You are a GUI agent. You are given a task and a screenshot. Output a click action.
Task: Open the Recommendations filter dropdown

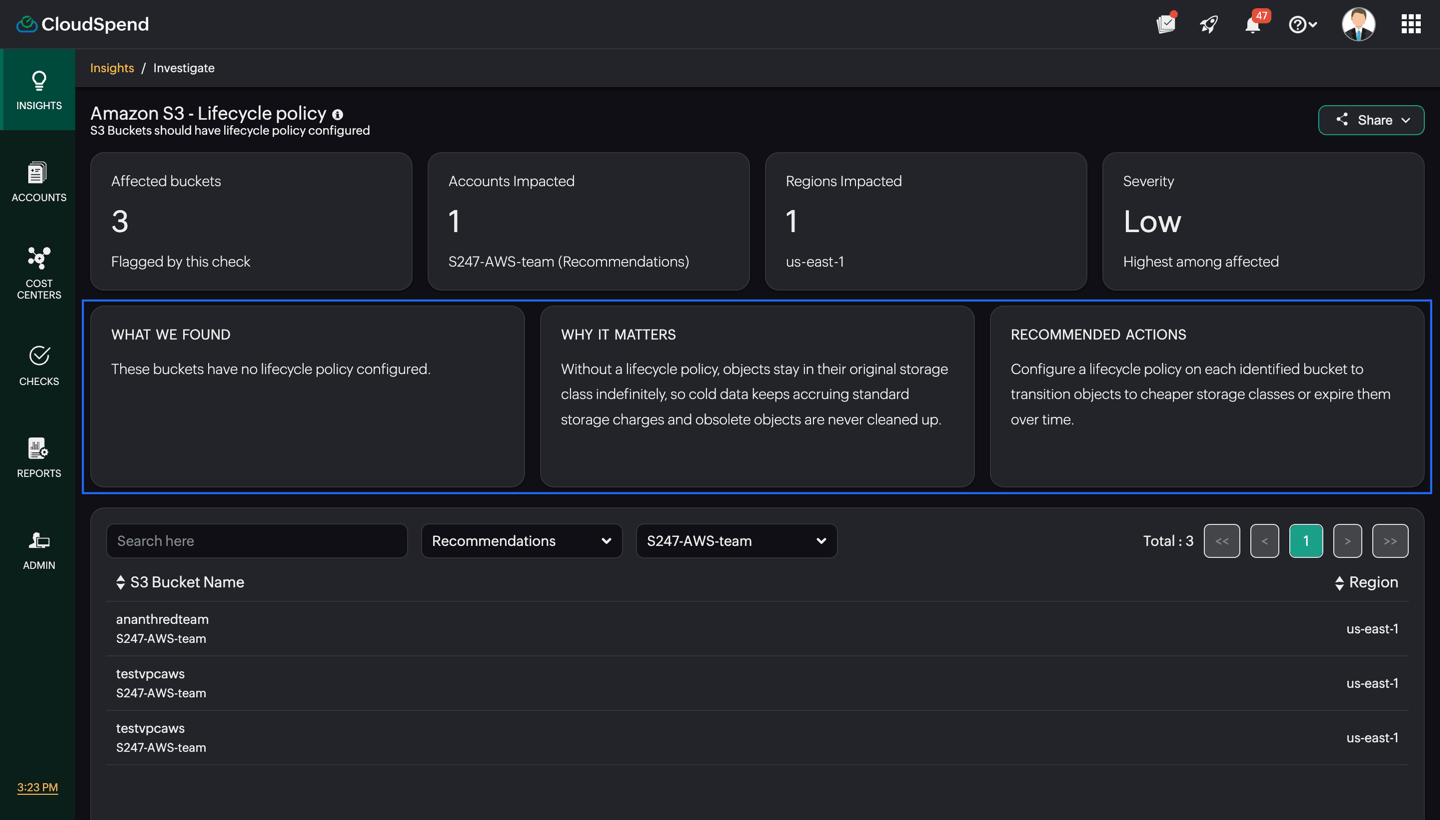coord(522,541)
